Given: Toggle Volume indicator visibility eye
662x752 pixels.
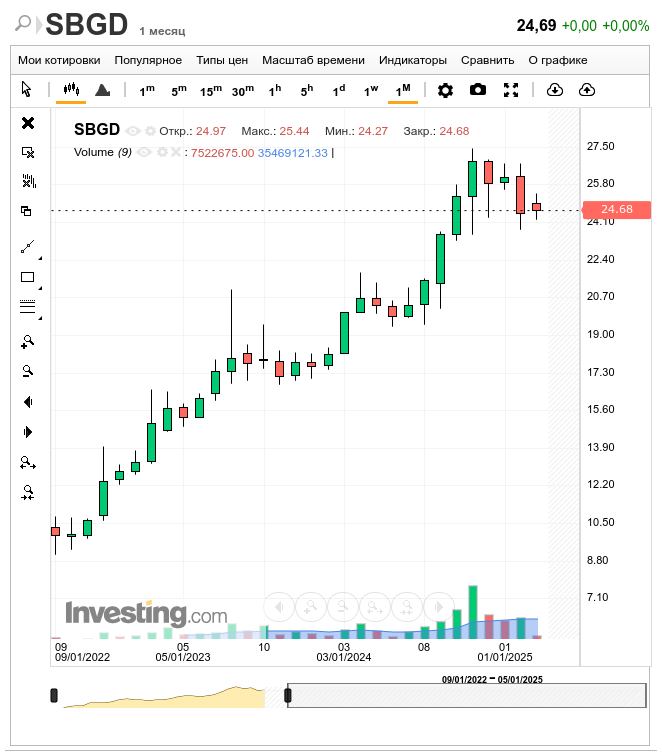Looking at the screenshot, I should 144,153.
